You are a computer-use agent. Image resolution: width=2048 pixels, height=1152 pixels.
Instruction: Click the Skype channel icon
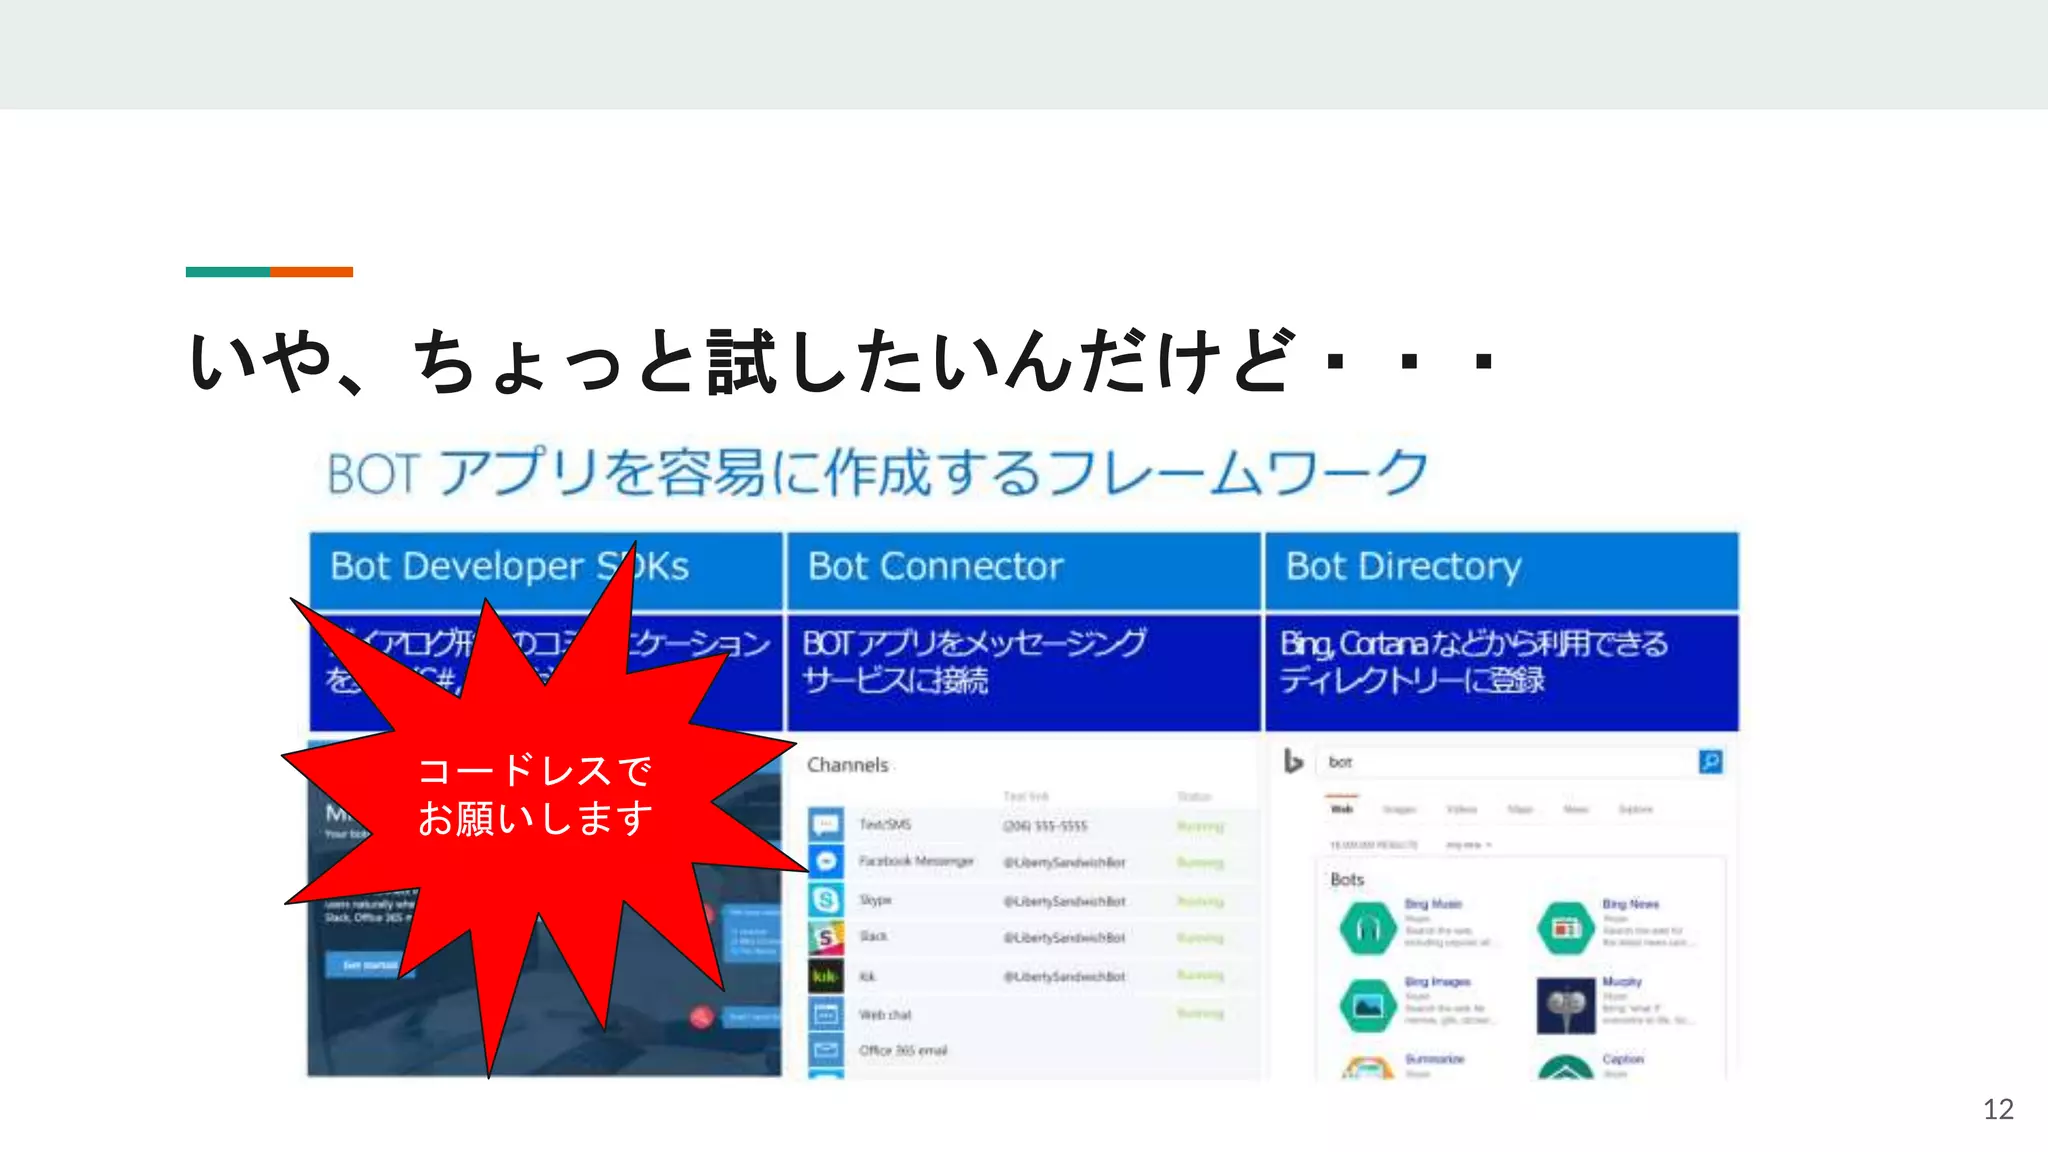(x=826, y=900)
